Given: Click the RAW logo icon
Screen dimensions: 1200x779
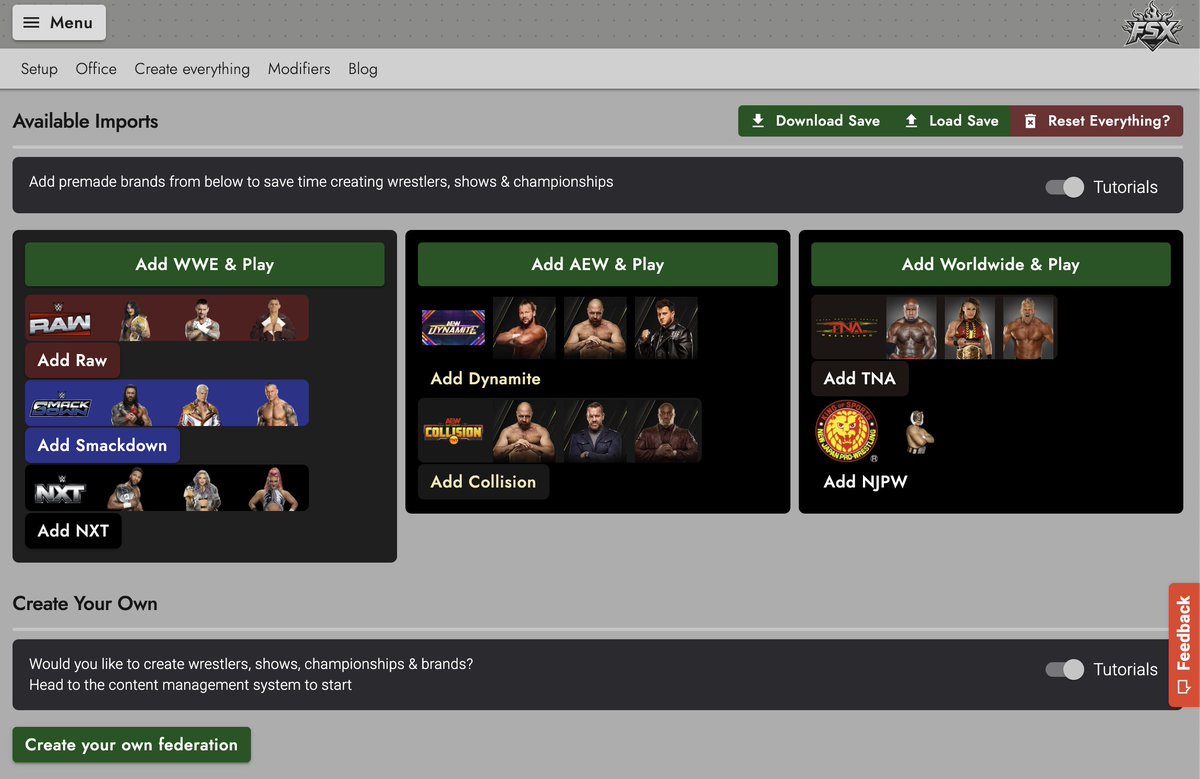Looking at the screenshot, I should 59,321.
